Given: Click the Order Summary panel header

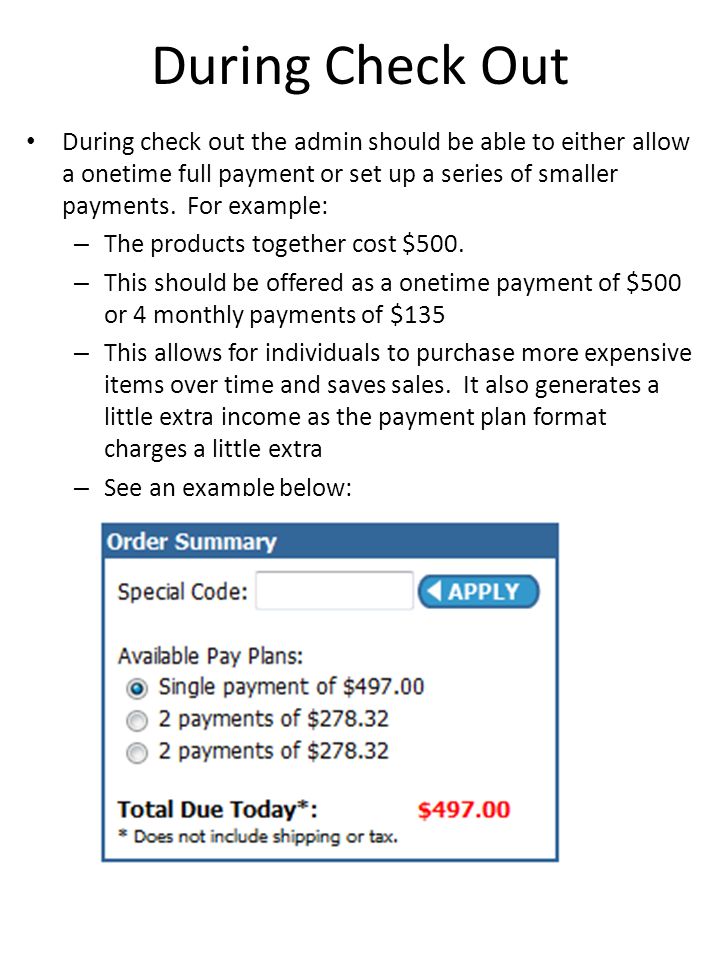Looking at the screenshot, I should (x=330, y=541).
